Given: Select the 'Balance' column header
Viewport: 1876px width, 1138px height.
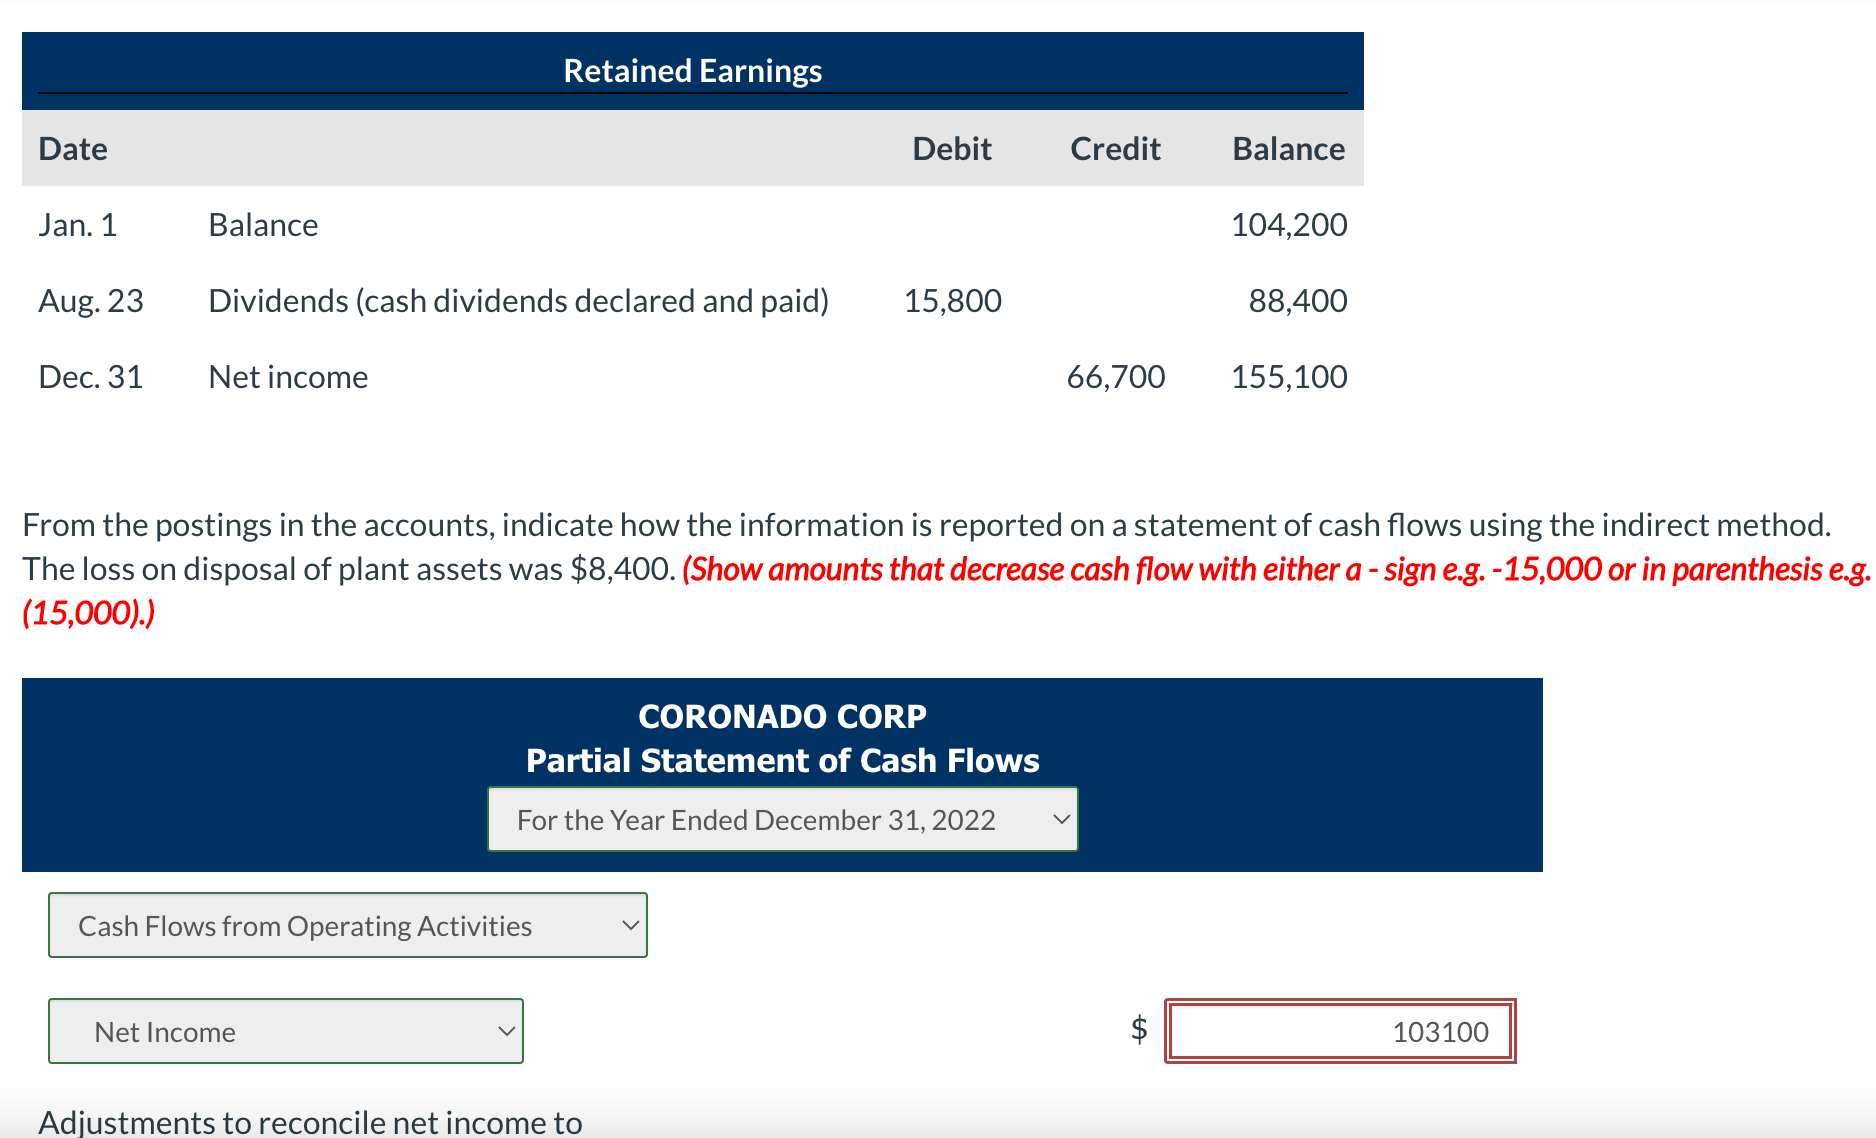Looking at the screenshot, I should (x=1288, y=149).
